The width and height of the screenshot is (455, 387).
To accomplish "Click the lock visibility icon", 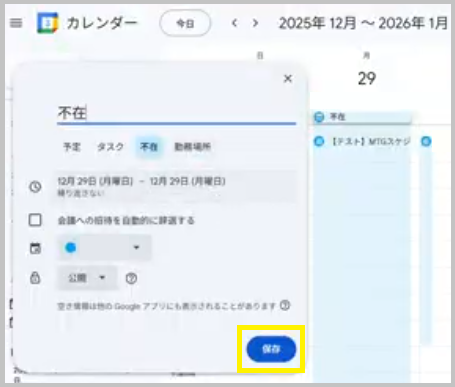I will point(35,278).
